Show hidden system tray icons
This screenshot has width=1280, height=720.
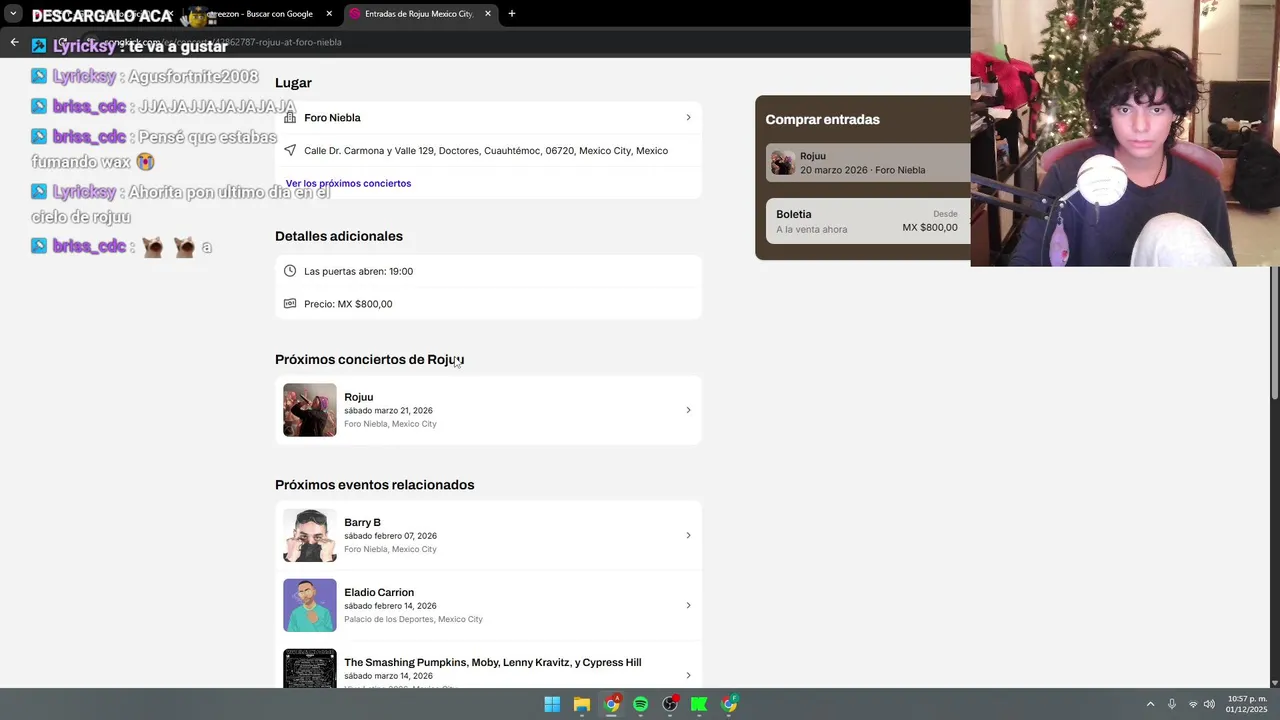[1150, 704]
